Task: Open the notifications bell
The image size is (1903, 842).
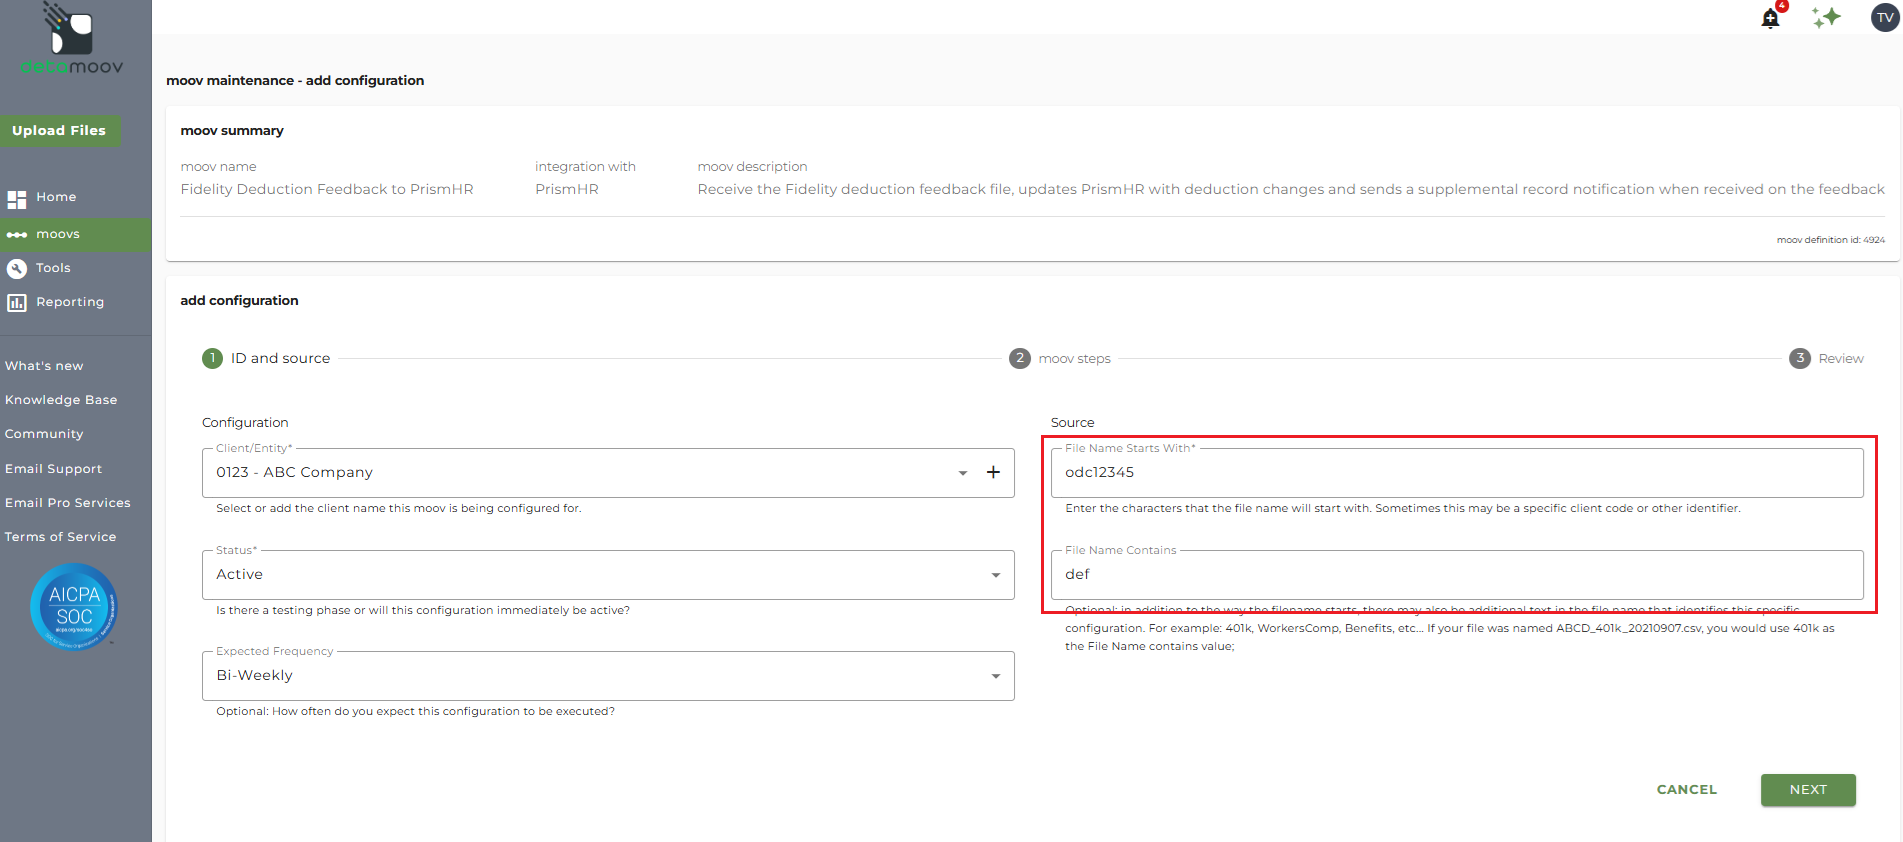Action: click(x=1771, y=18)
